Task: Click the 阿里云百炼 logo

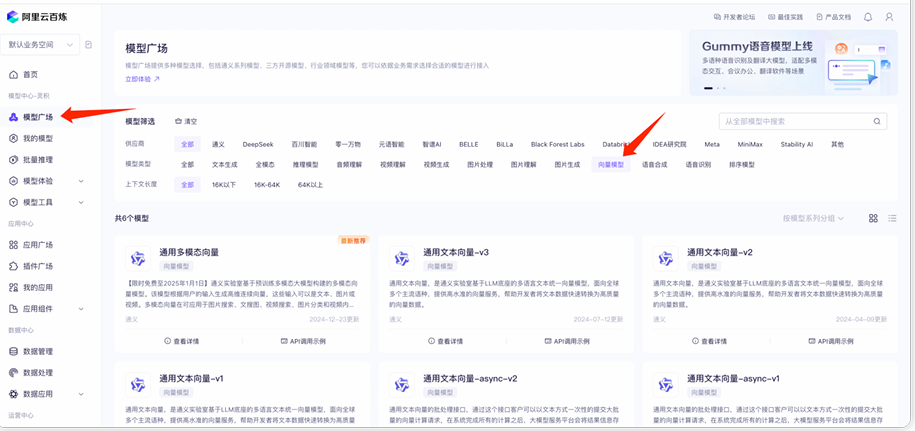Action: click(44, 16)
